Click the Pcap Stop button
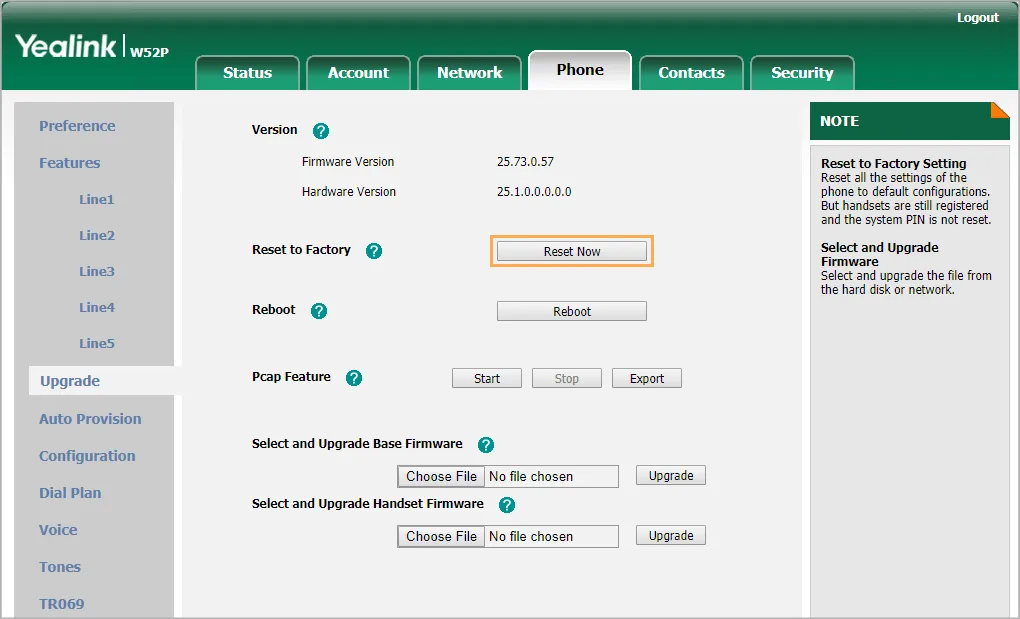The width and height of the screenshot is (1020, 619). click(567, 378)
